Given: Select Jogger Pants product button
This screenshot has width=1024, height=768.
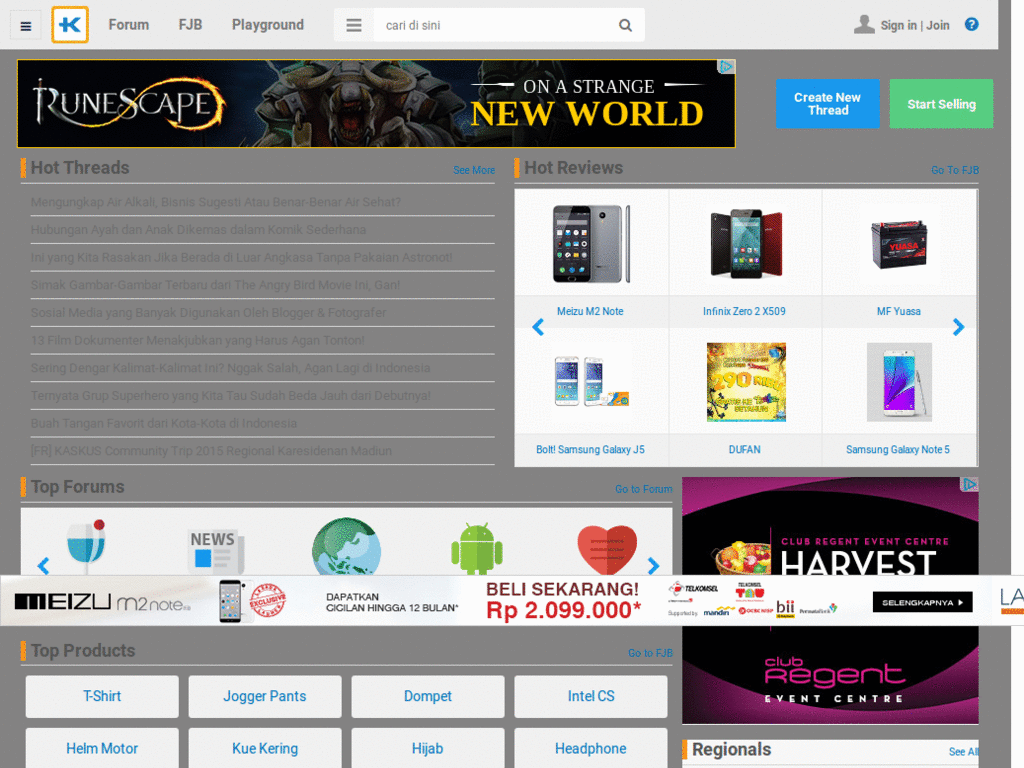Looking at the screenshot, I should tap(264, 697).
